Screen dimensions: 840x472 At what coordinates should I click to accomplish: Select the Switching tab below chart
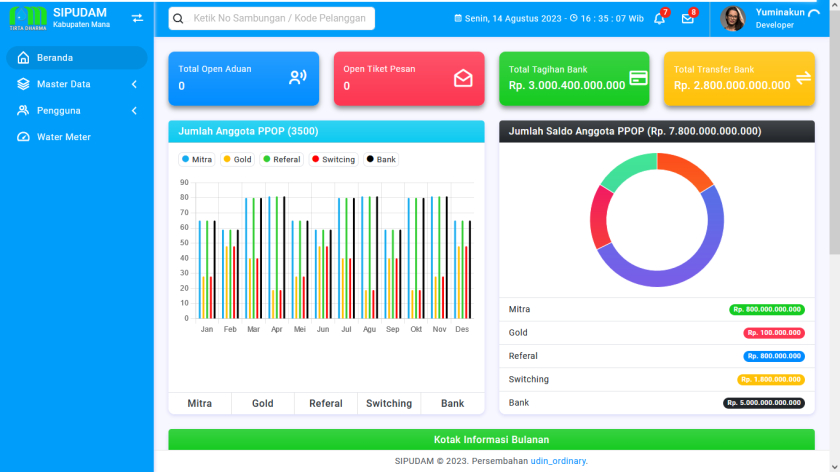click(389, 403)
